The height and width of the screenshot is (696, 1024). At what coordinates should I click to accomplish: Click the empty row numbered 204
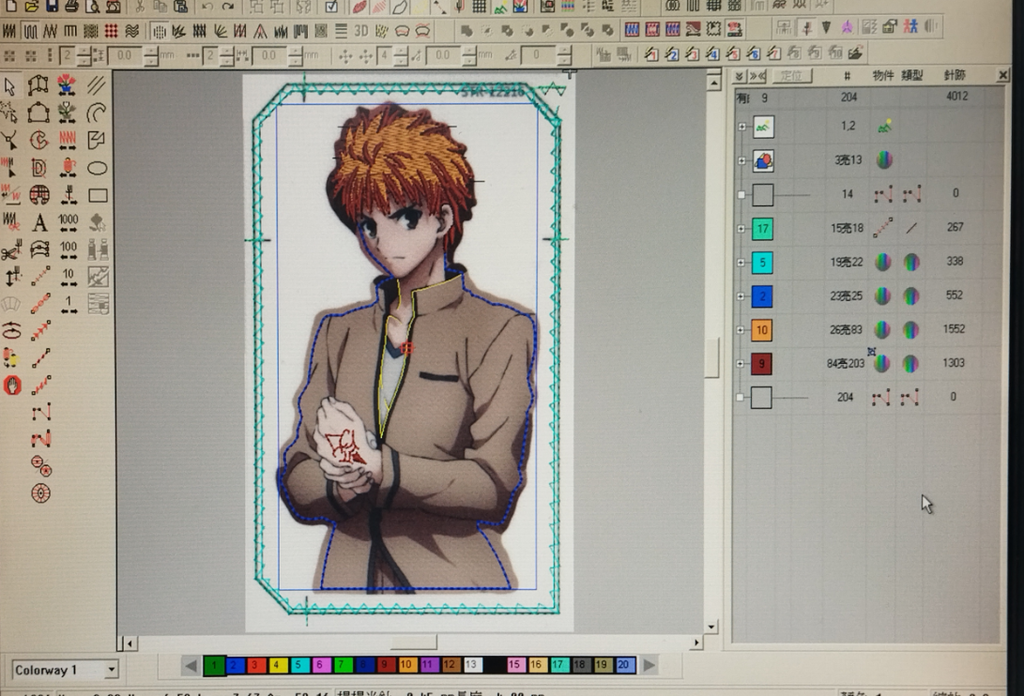[869, 397]
